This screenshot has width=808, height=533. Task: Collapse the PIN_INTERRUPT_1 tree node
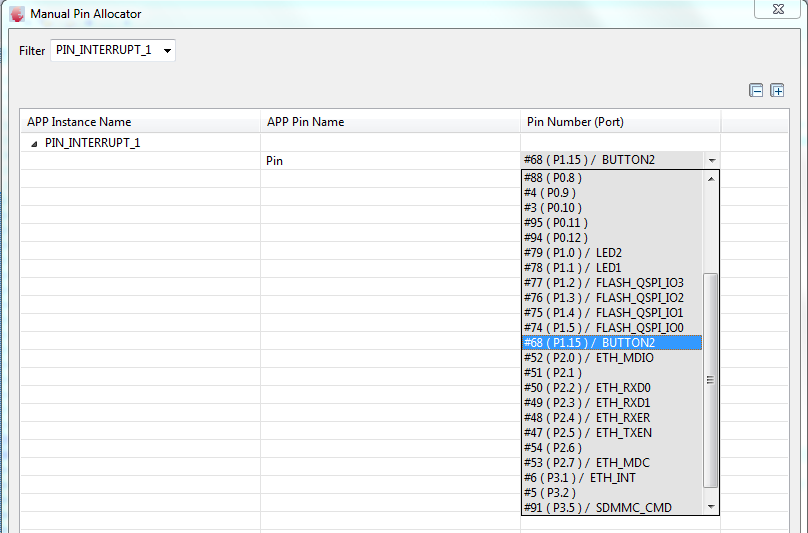coord(34,143)
